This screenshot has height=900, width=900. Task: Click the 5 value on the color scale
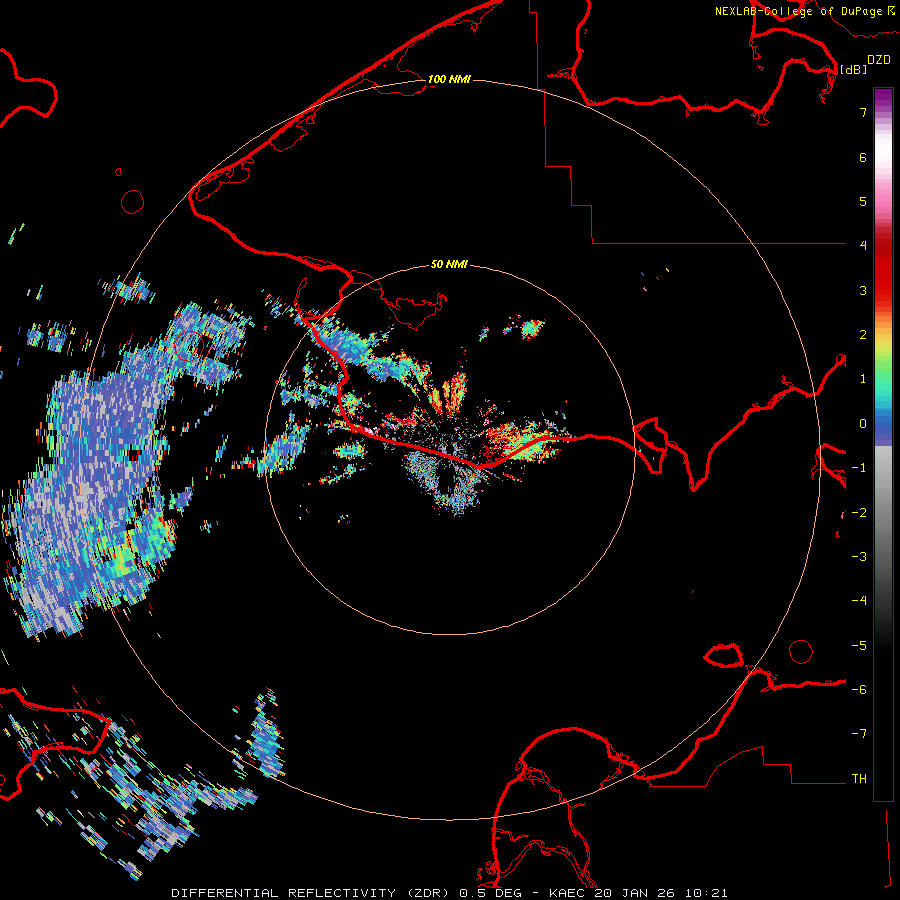tap(863, 201)
